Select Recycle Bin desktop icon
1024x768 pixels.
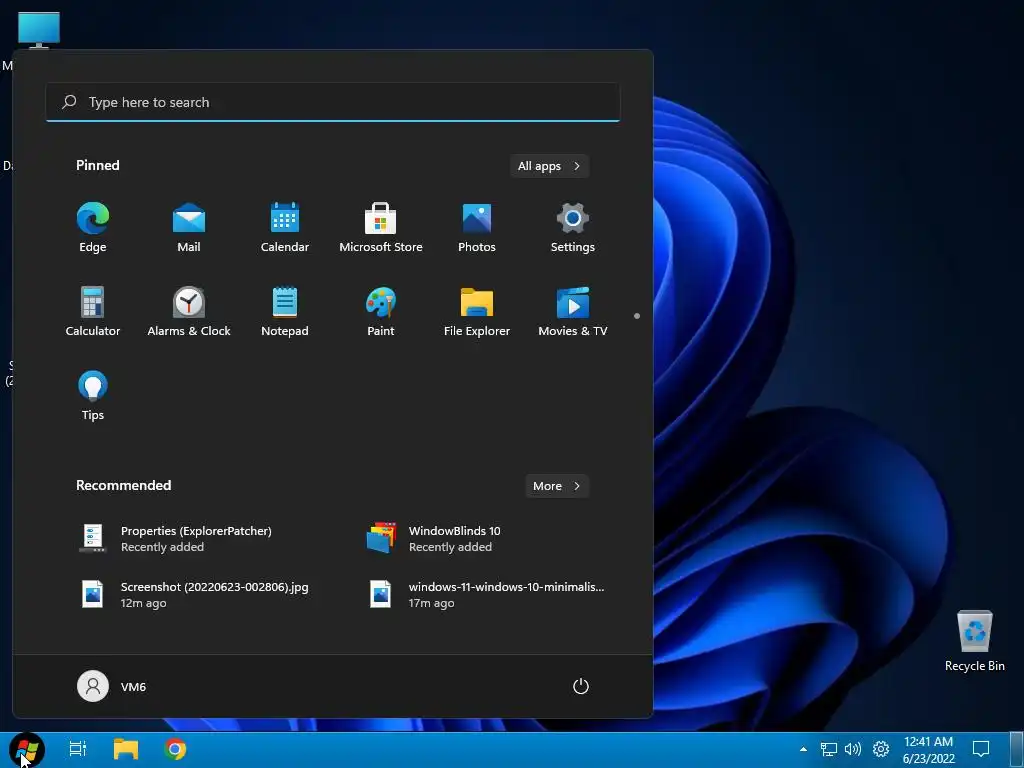tap(974, 641)
